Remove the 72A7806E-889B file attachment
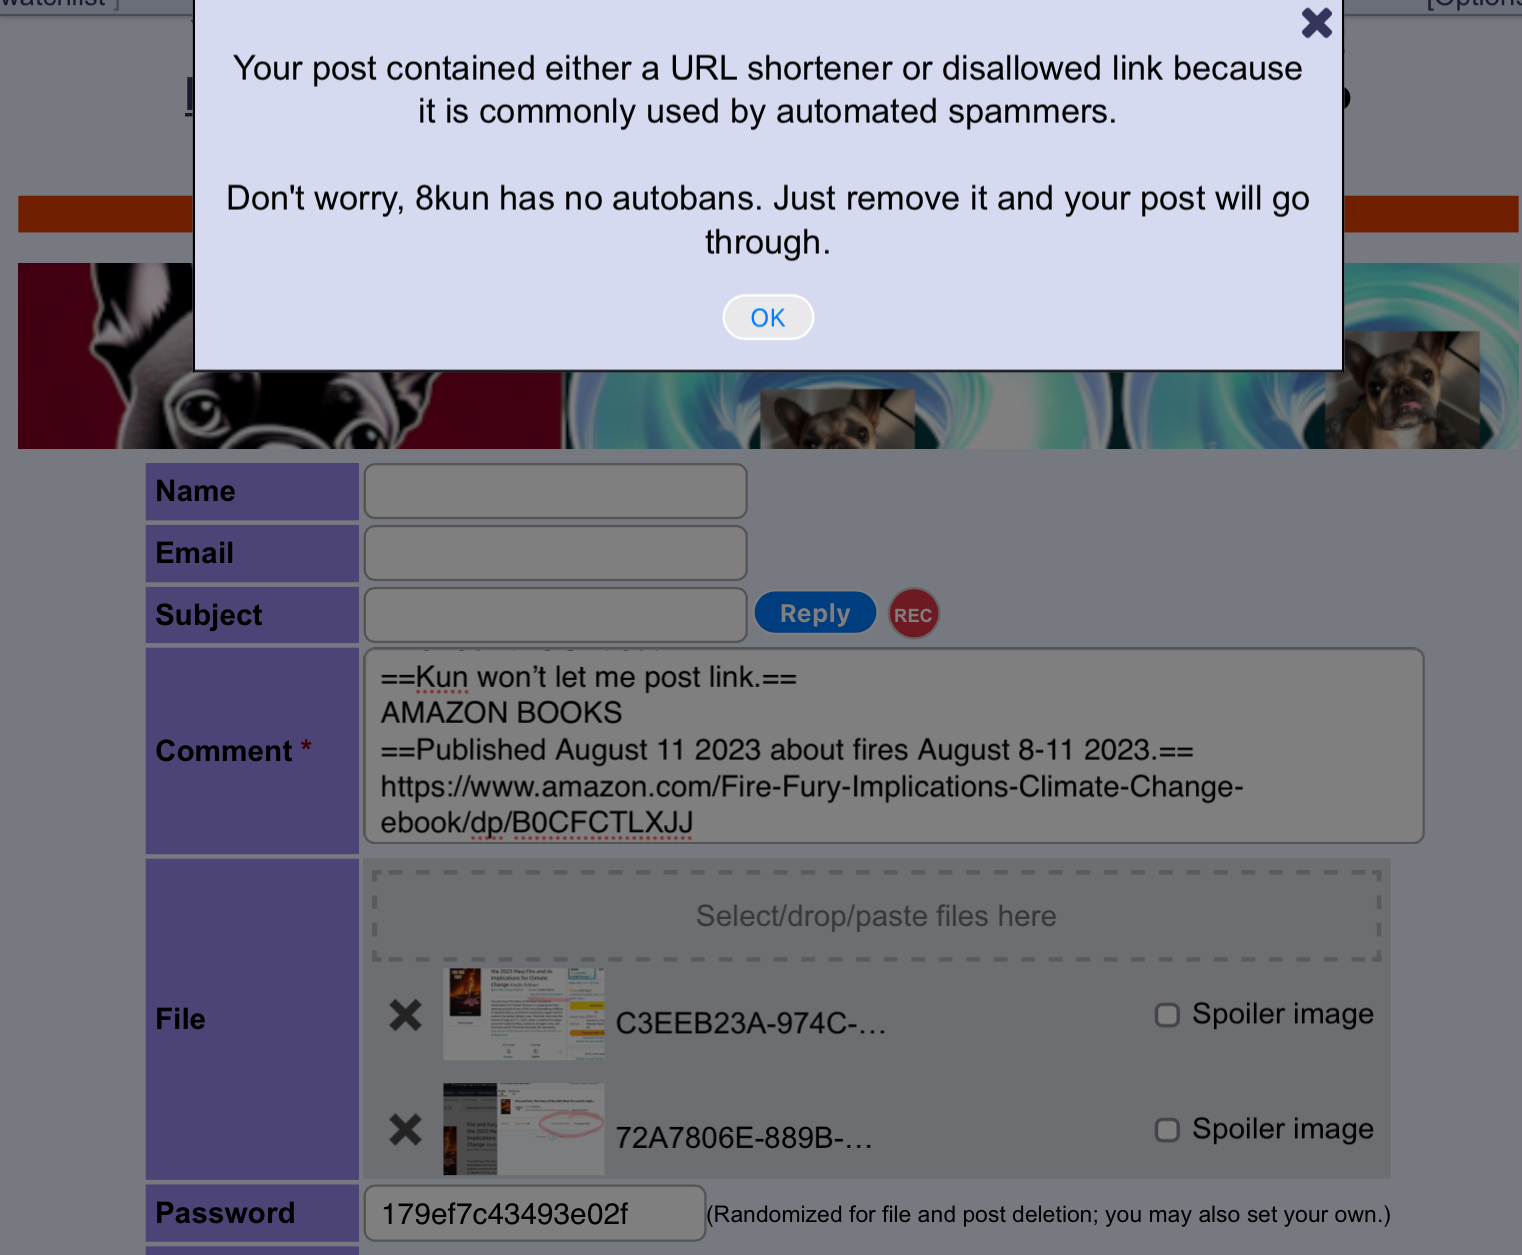This screenshot has width=1522, height=1255. click(405, 1130)
